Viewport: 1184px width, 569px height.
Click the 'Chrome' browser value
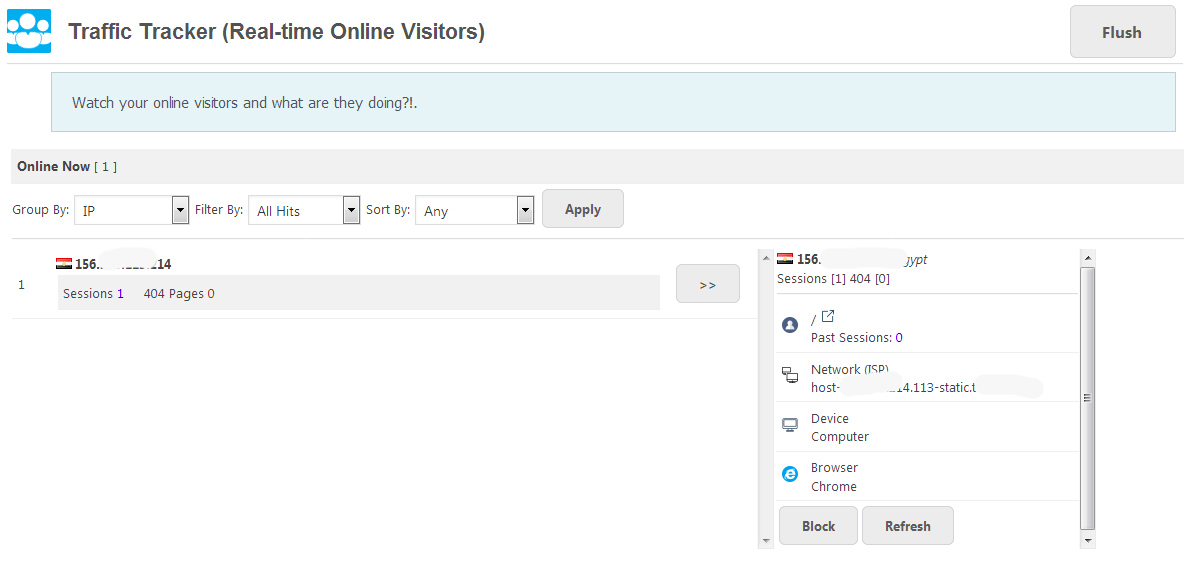tap(834, 487)
